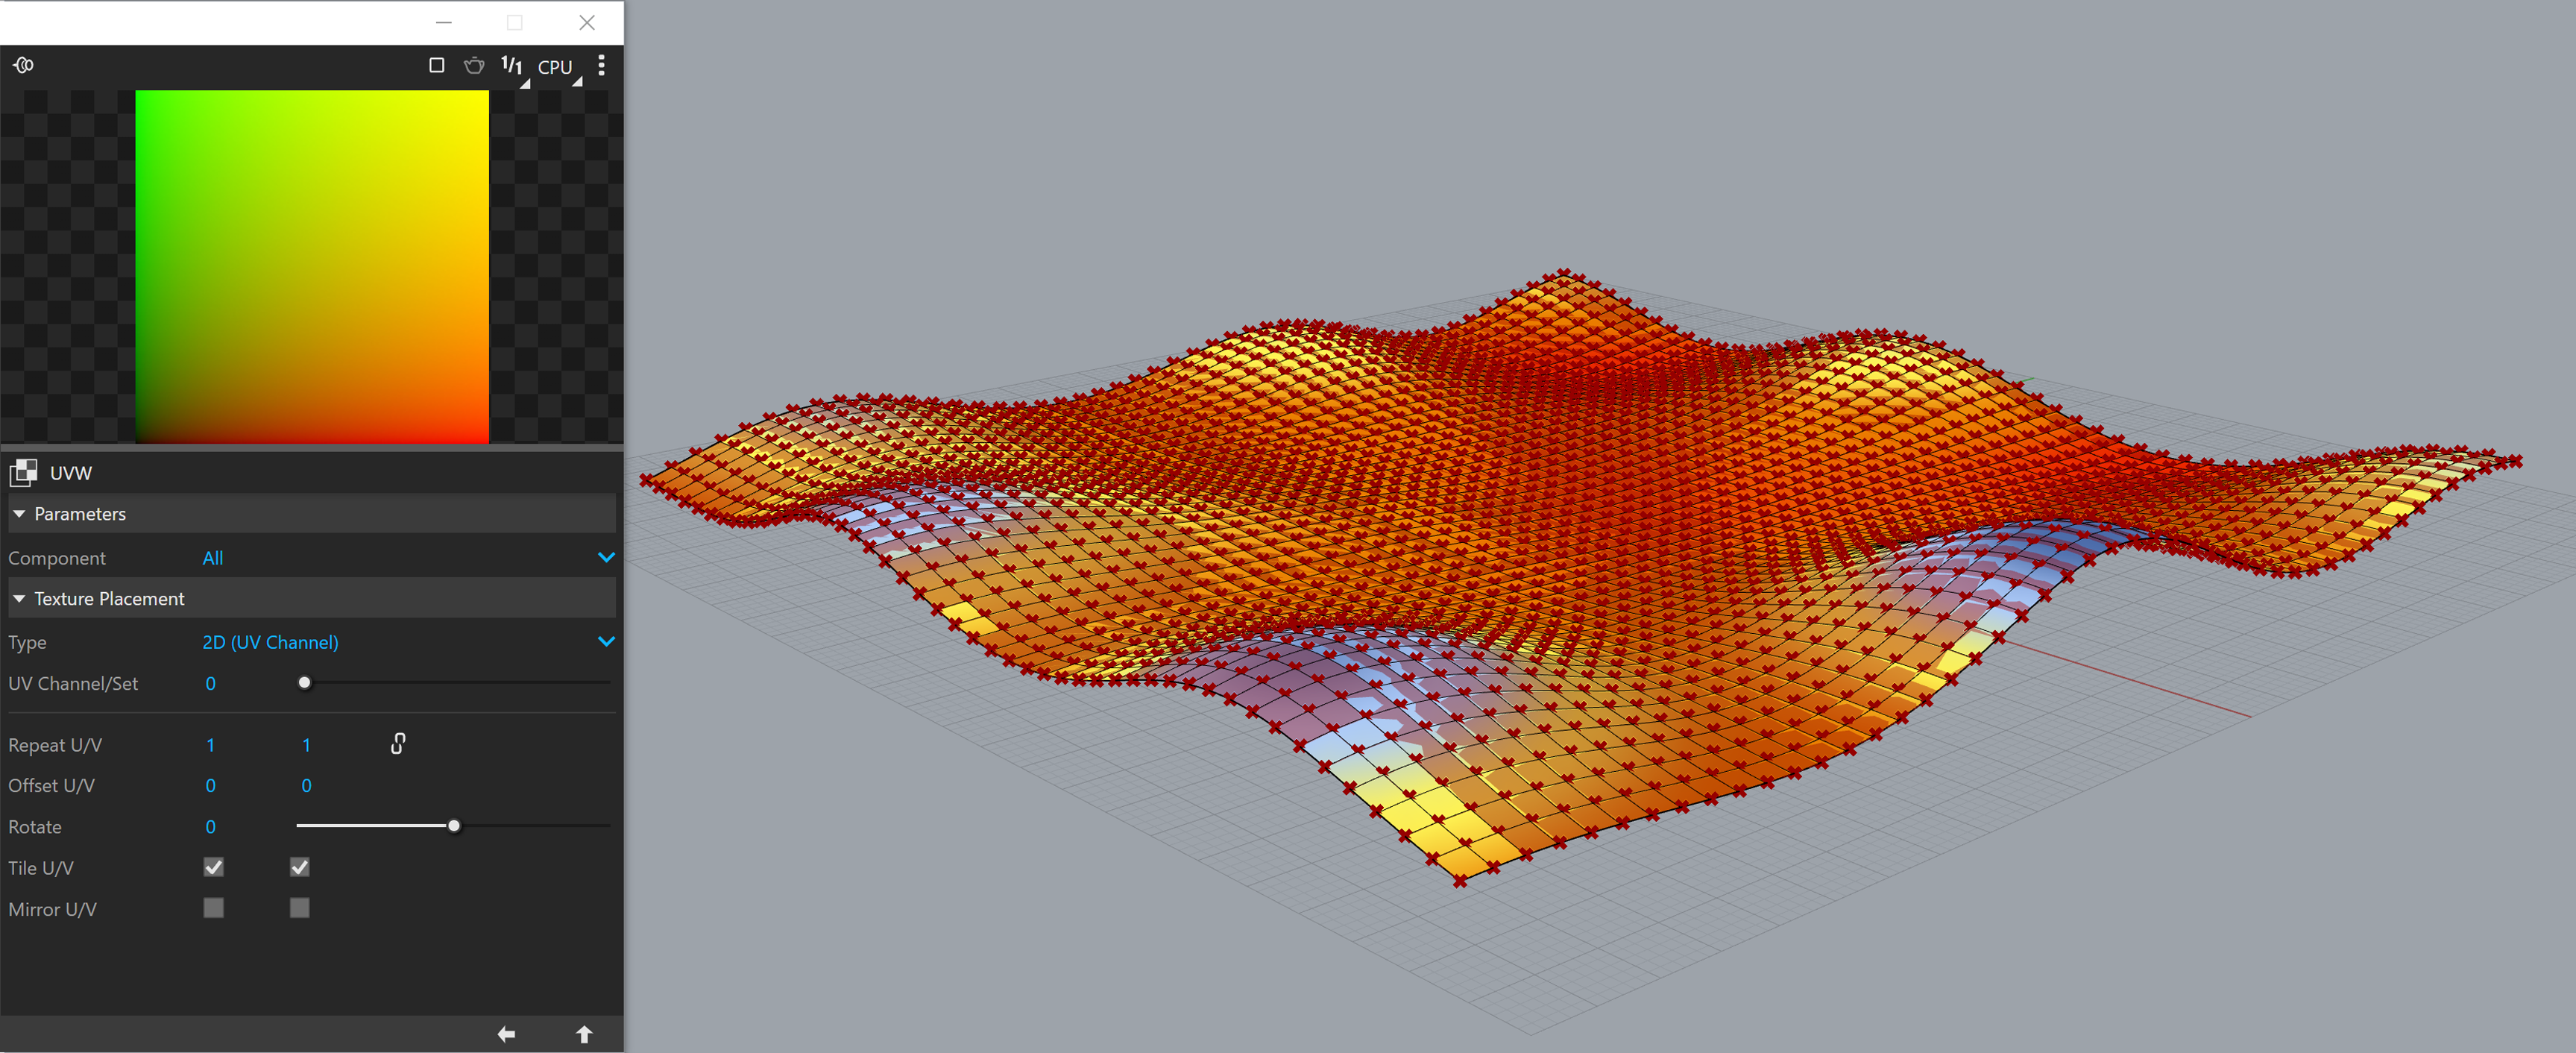This screenshot has height=1053, width=2576.
Task: Click the Tile U/V label
Action: coord(41,868)
